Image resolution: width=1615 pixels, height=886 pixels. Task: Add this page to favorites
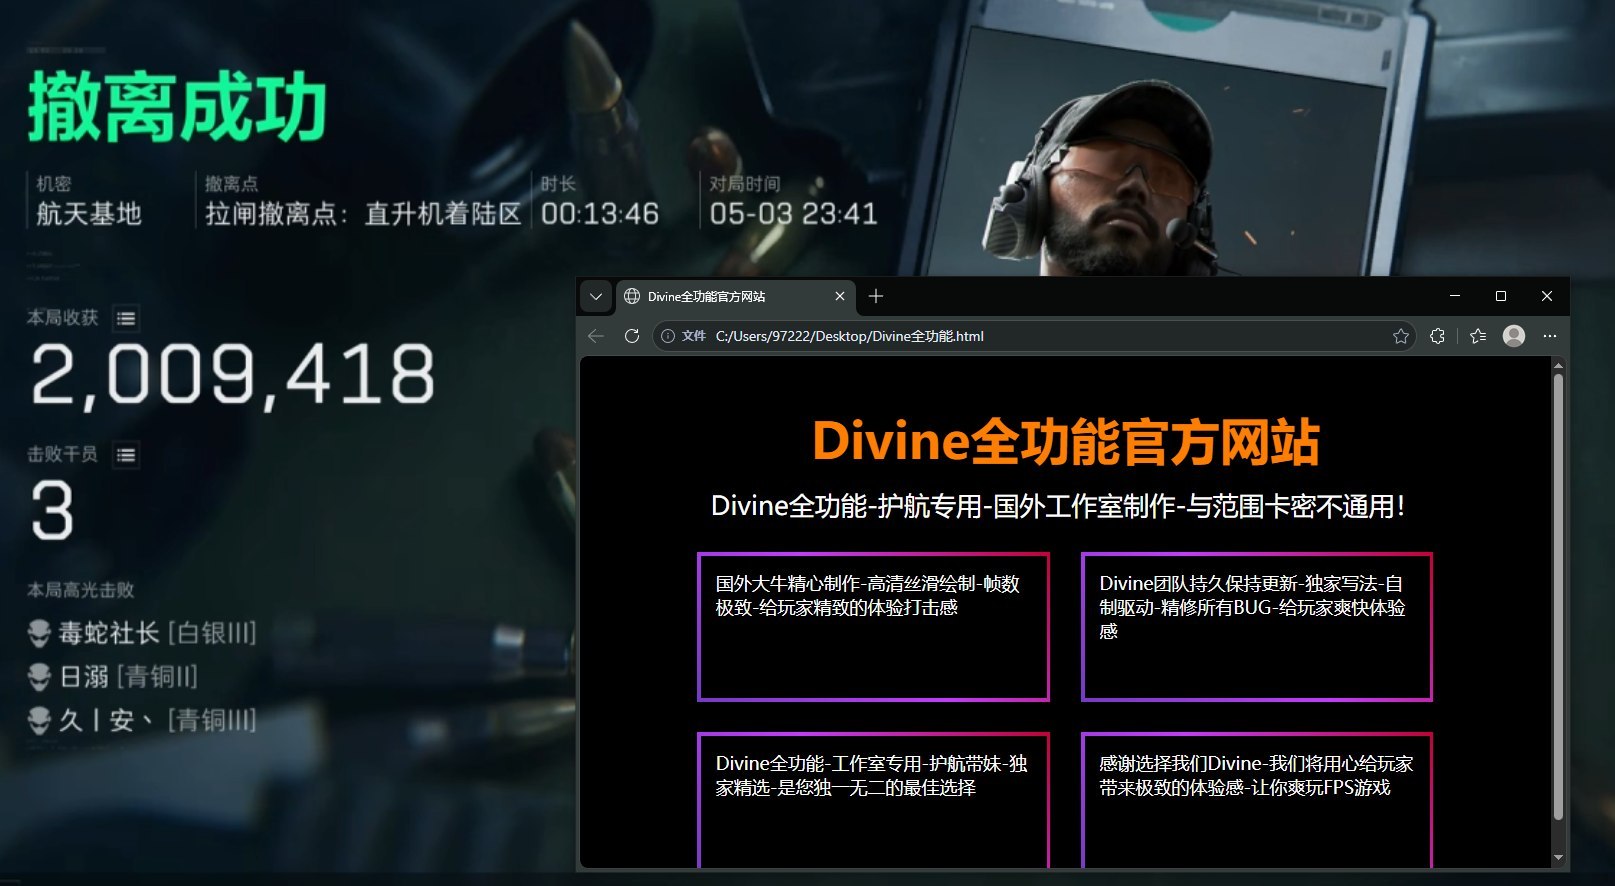1401,336
